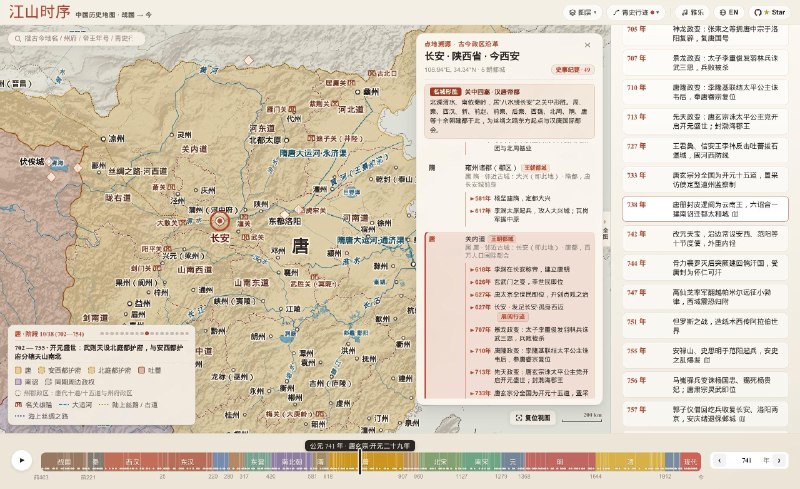Click the 东都洛阳 city label on map

point(285,221)
